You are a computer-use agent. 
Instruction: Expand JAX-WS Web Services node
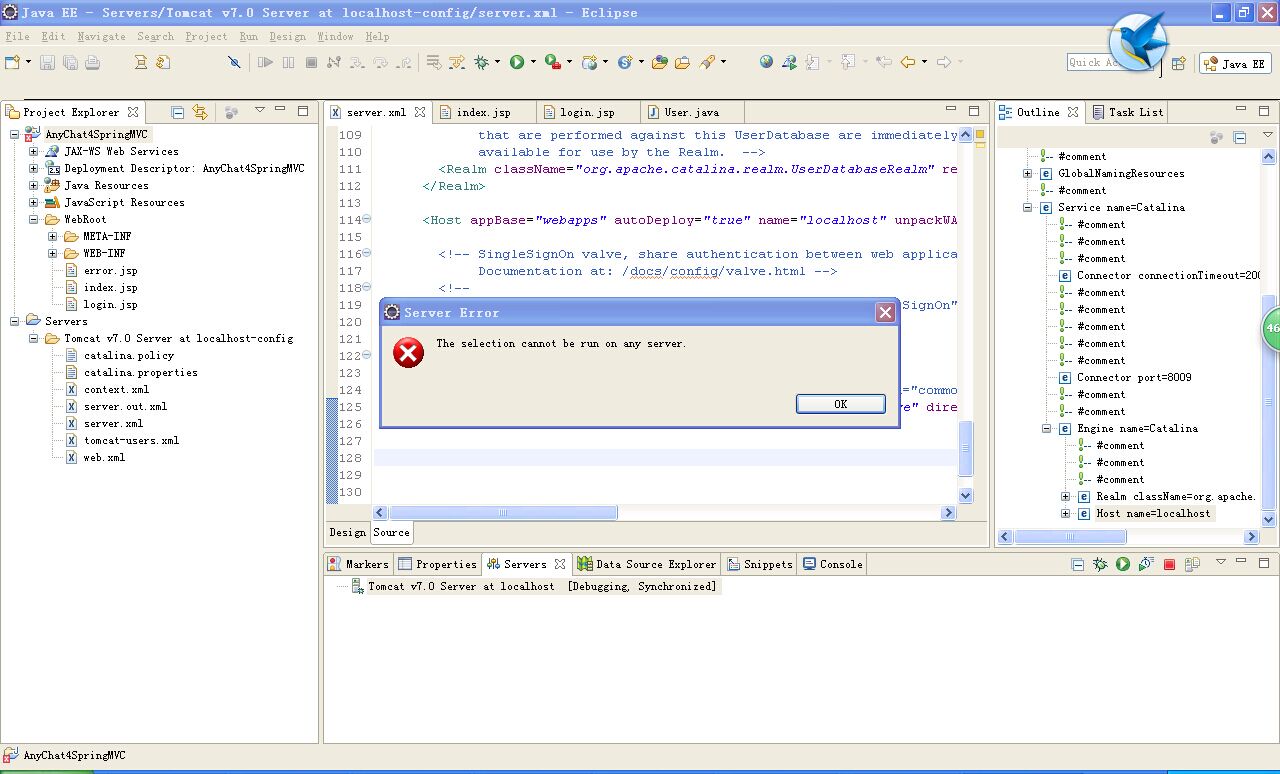[x=33, y=151]
